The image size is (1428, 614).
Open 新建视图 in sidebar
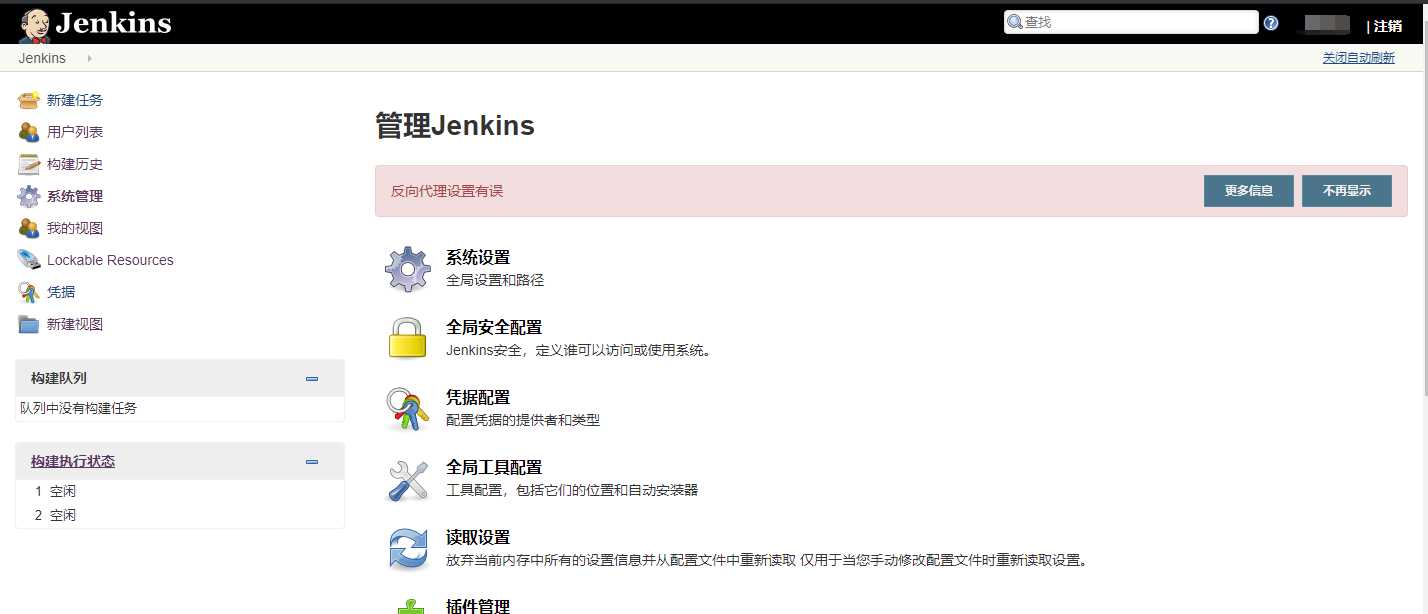75,324
